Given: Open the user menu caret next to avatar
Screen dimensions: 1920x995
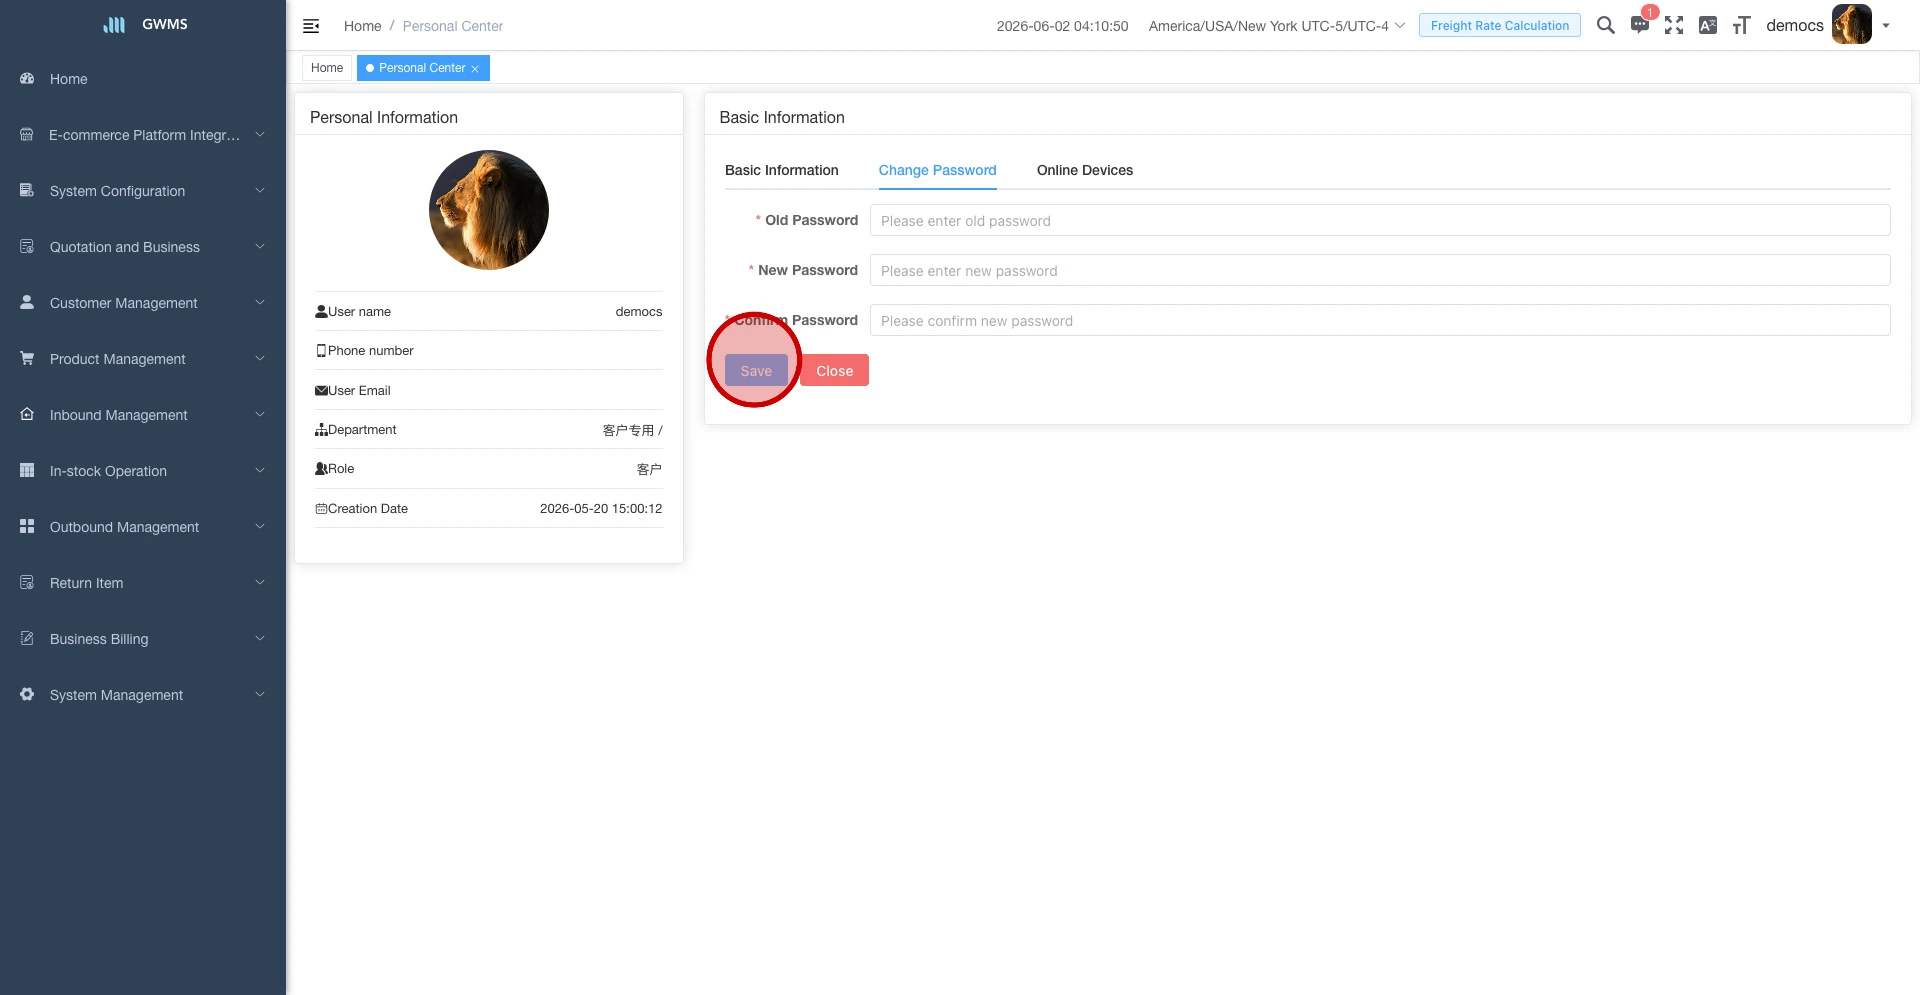Looking at the screenshot, I should click(x=1886, y=26).
